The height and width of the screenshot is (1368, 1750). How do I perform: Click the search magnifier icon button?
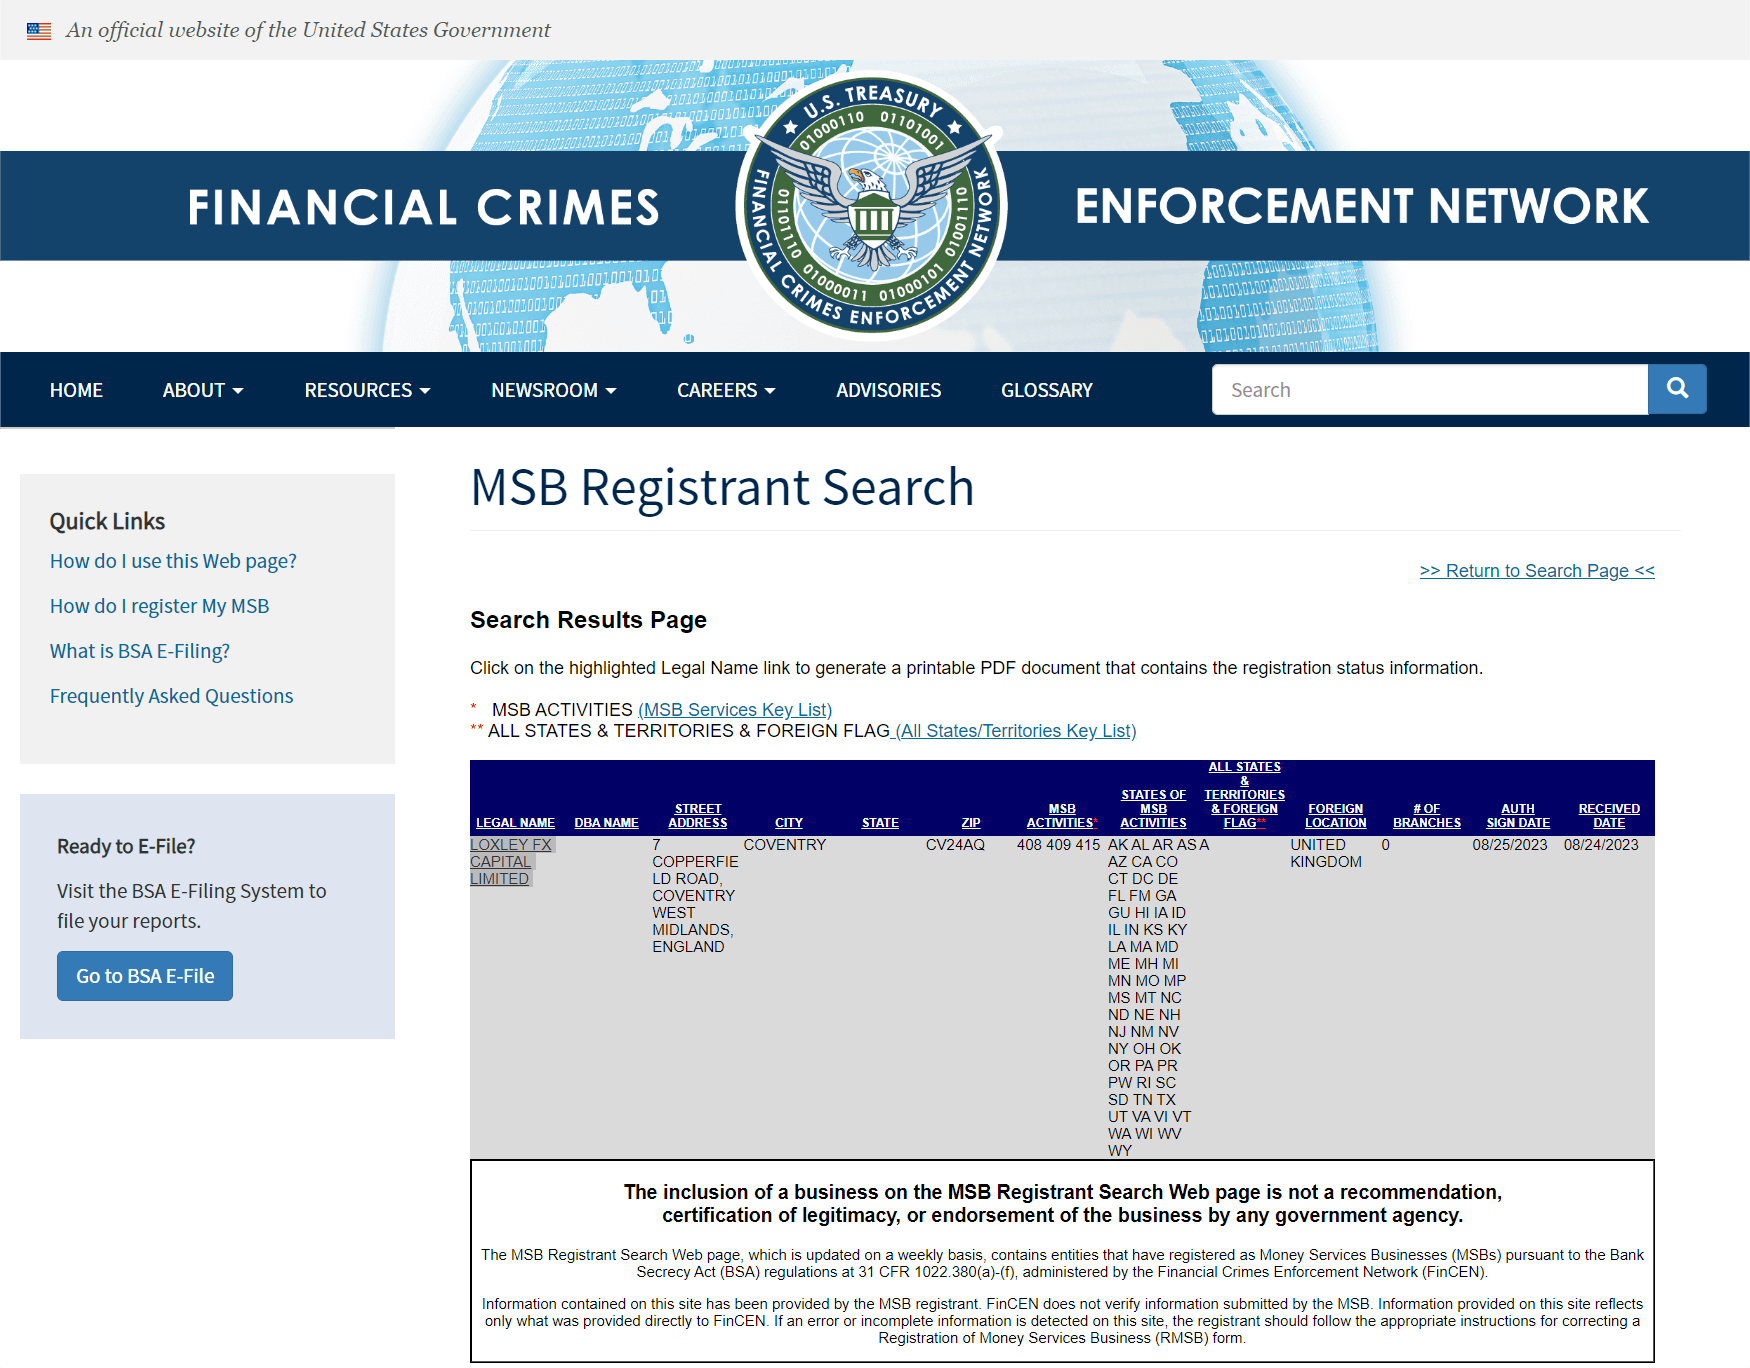pyautogui.click(x=1677, y=389)
